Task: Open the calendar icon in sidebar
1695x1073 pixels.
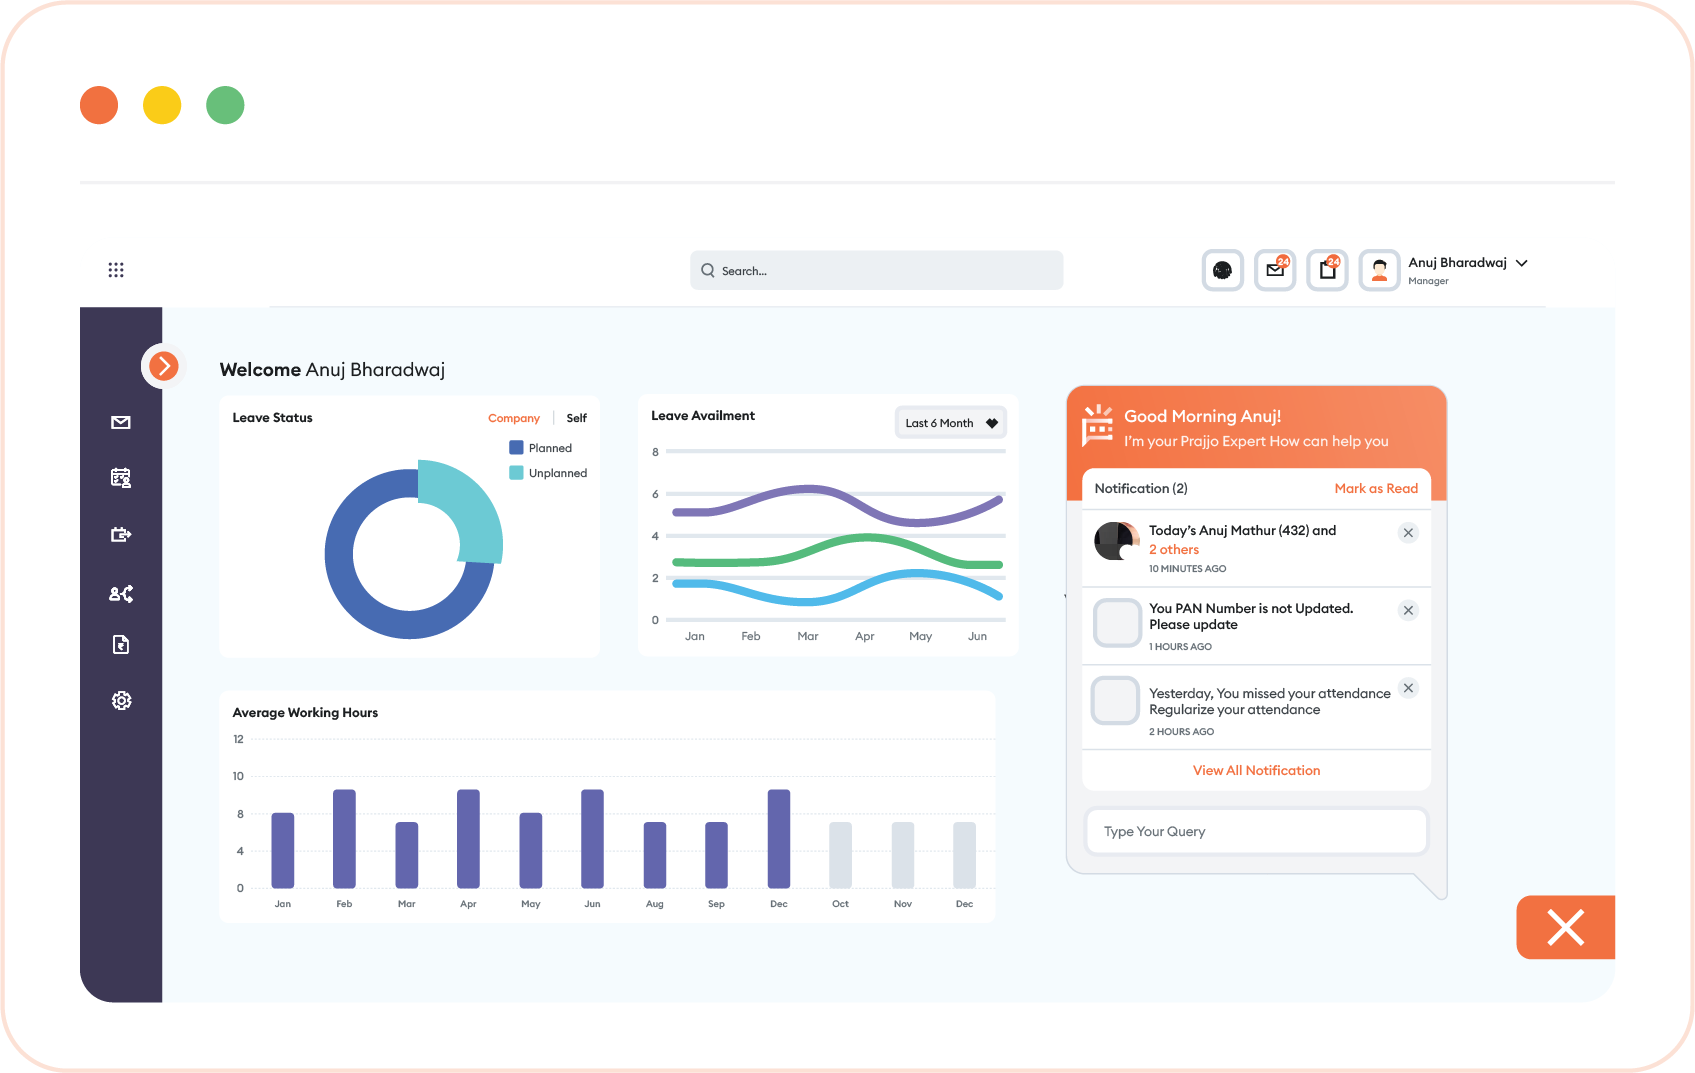Action: pyautogui.click(x=121, y=478)
